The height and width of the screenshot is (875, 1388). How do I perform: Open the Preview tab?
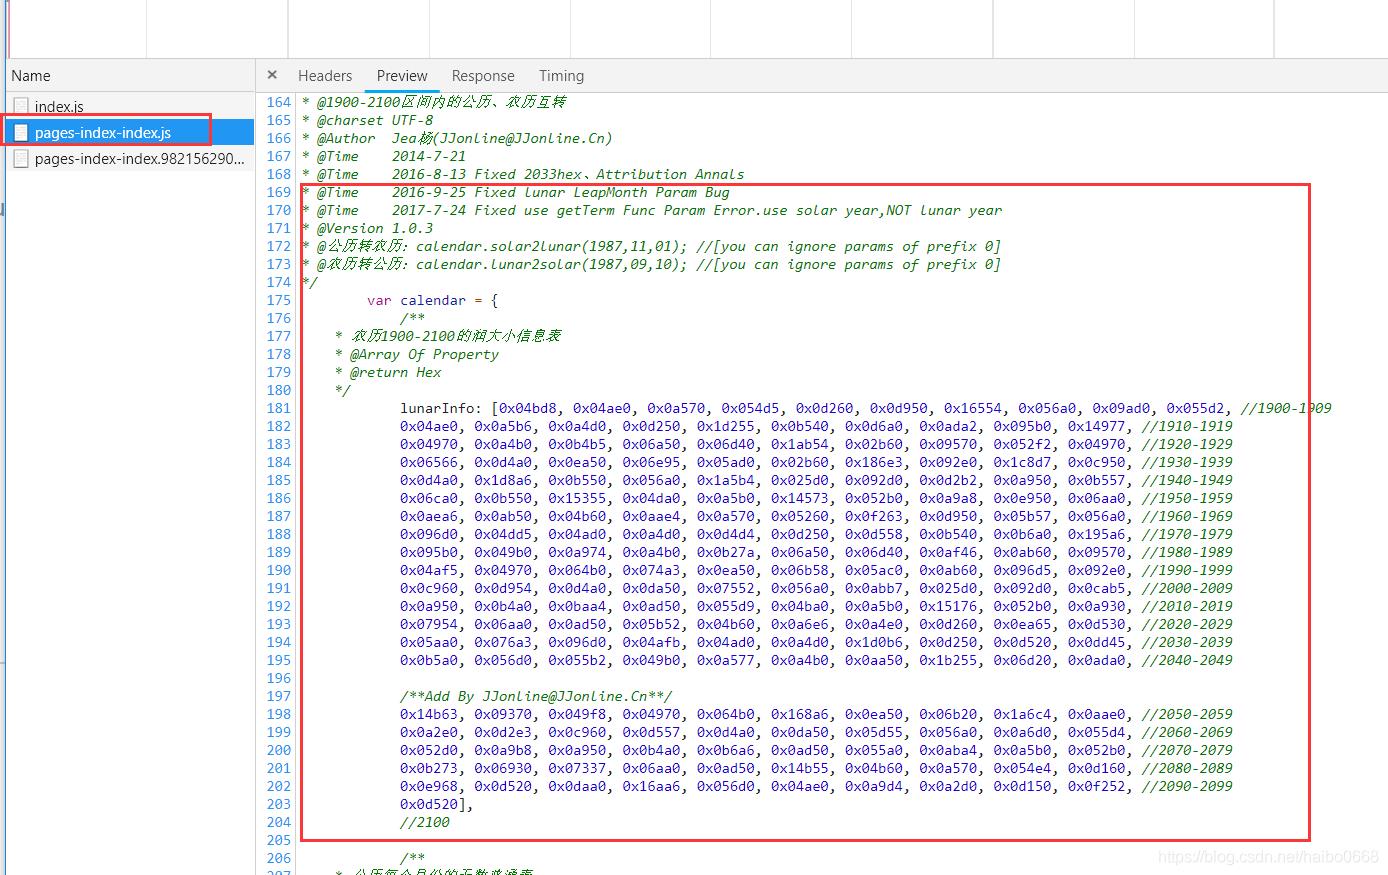point(402,75)
